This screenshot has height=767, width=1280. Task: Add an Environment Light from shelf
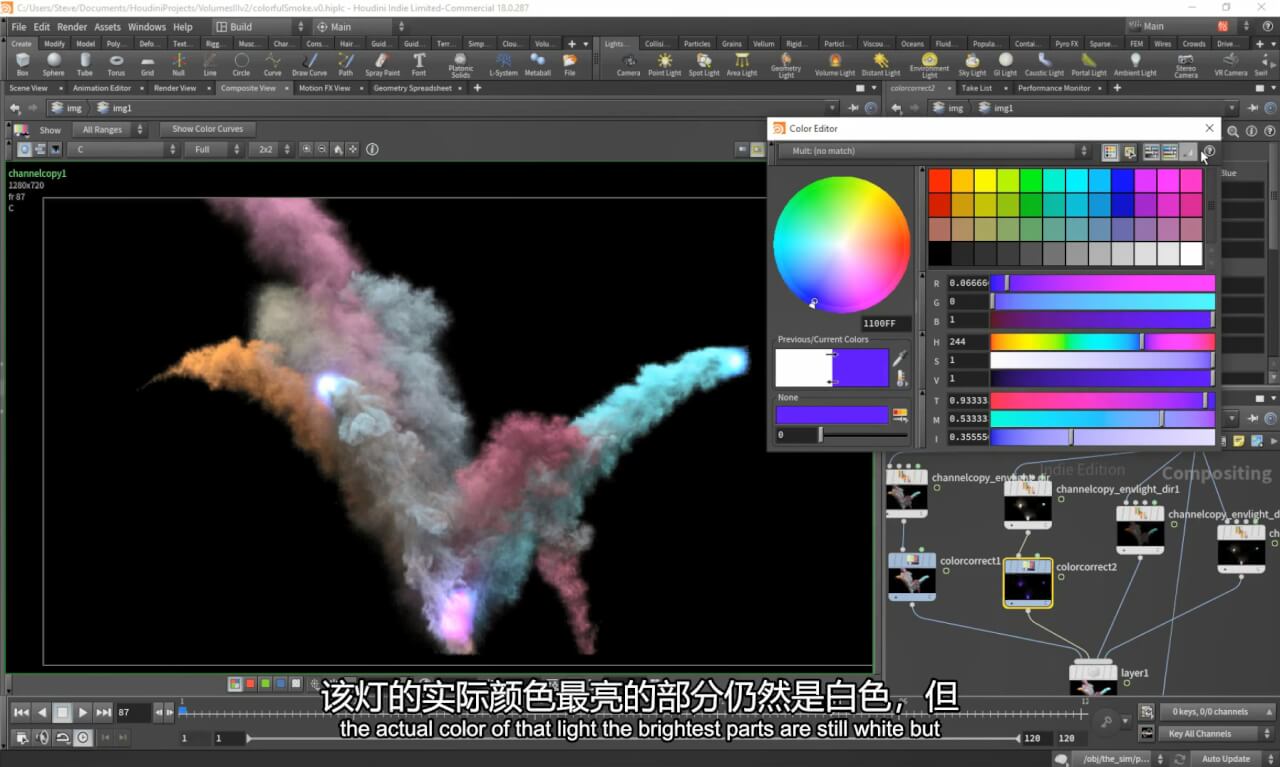pyautogui.click(x=929, y=66)
